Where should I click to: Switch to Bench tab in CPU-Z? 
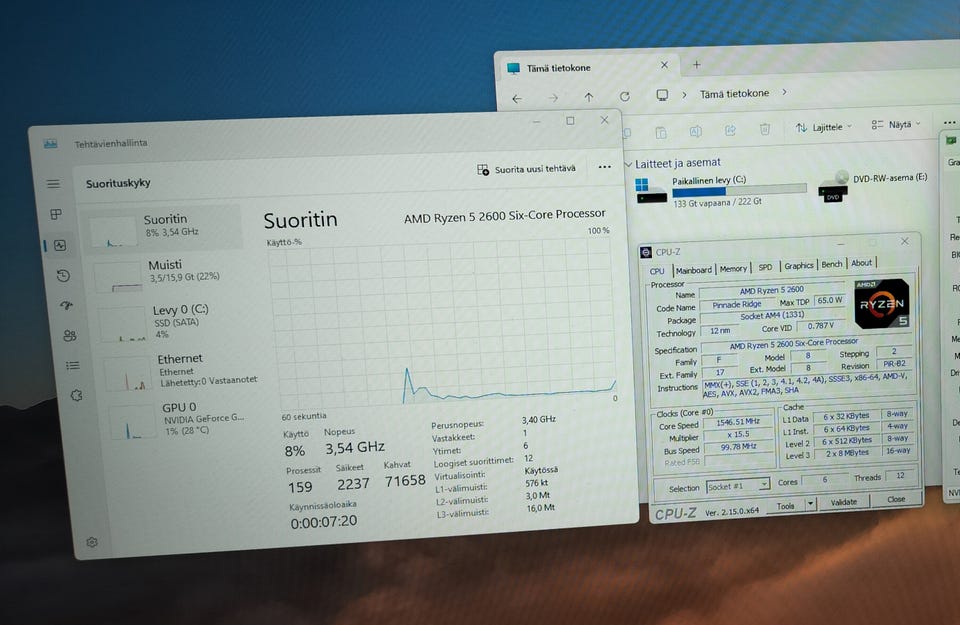click(831, 264)
